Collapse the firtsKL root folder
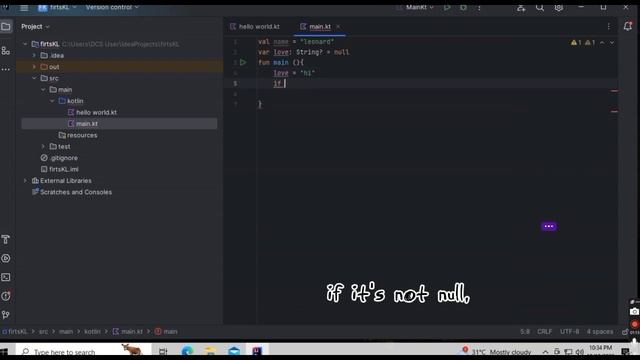640x360 pixels. (25, 44)
